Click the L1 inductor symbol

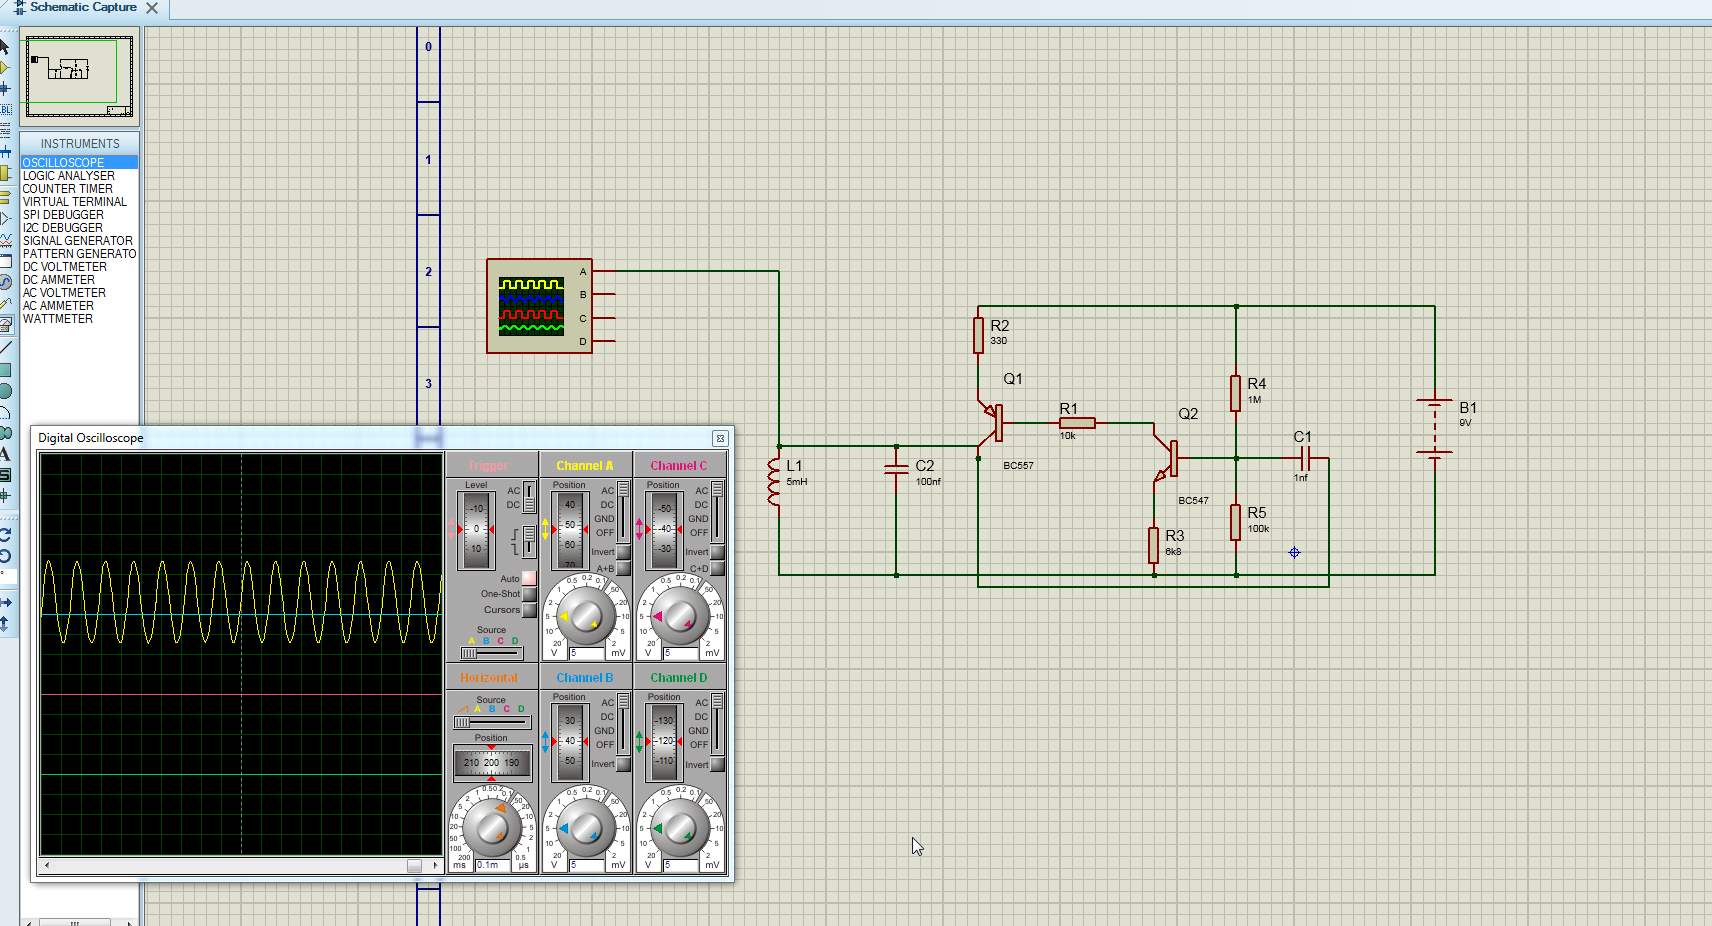coord(773,481)
